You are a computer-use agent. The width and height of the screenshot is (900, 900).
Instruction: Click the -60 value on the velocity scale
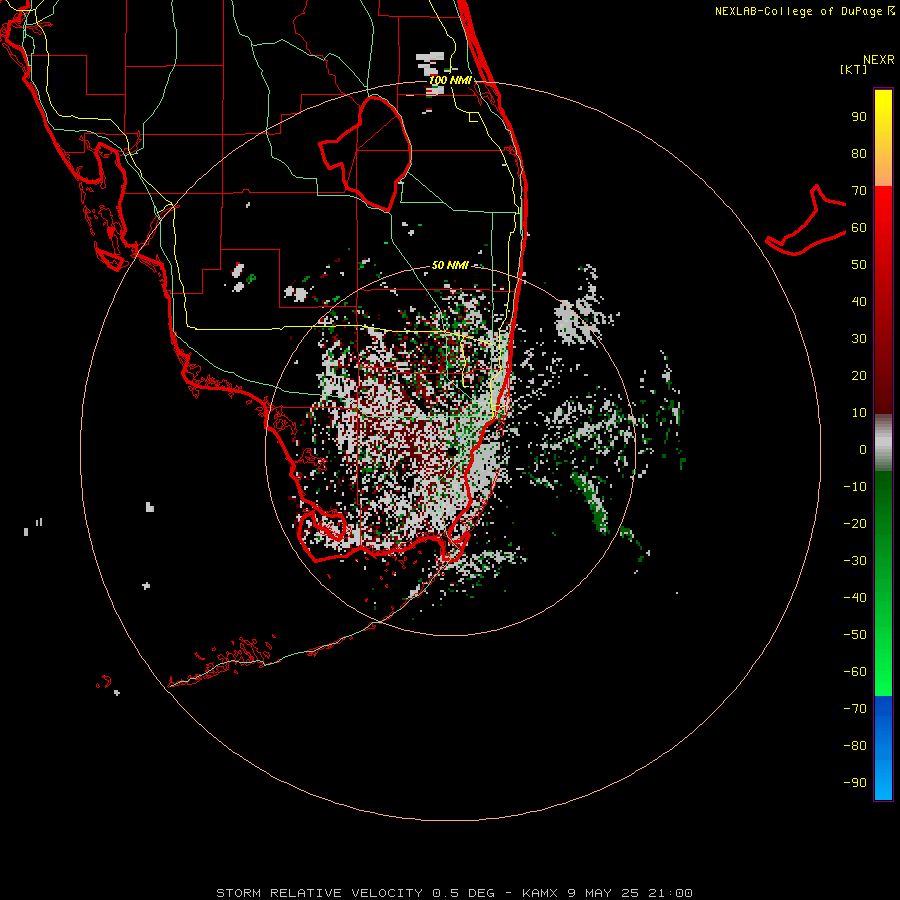(855, 672)
